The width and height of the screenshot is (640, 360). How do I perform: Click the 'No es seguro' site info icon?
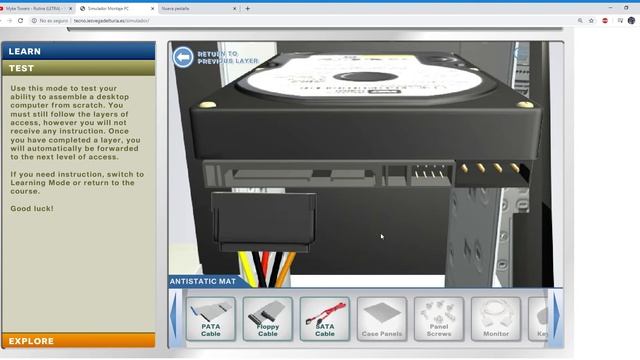point(34,20)
